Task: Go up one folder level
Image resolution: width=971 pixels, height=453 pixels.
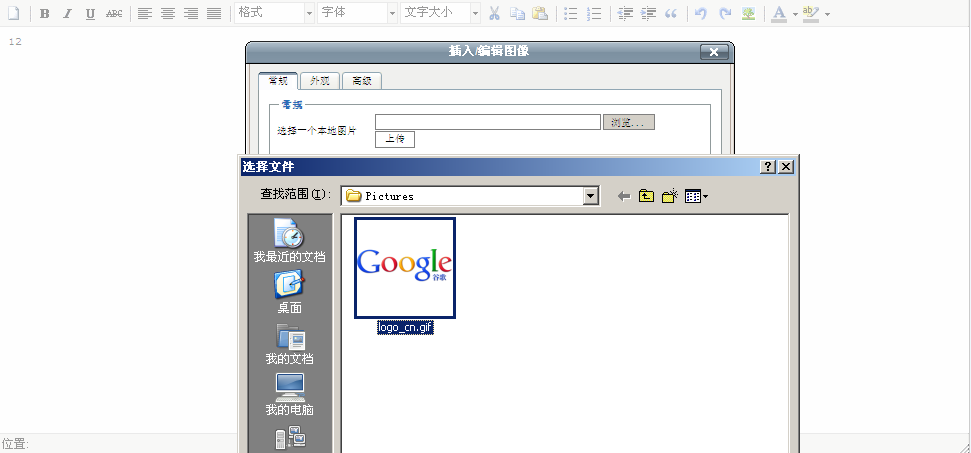Action: tap(647, 196)
